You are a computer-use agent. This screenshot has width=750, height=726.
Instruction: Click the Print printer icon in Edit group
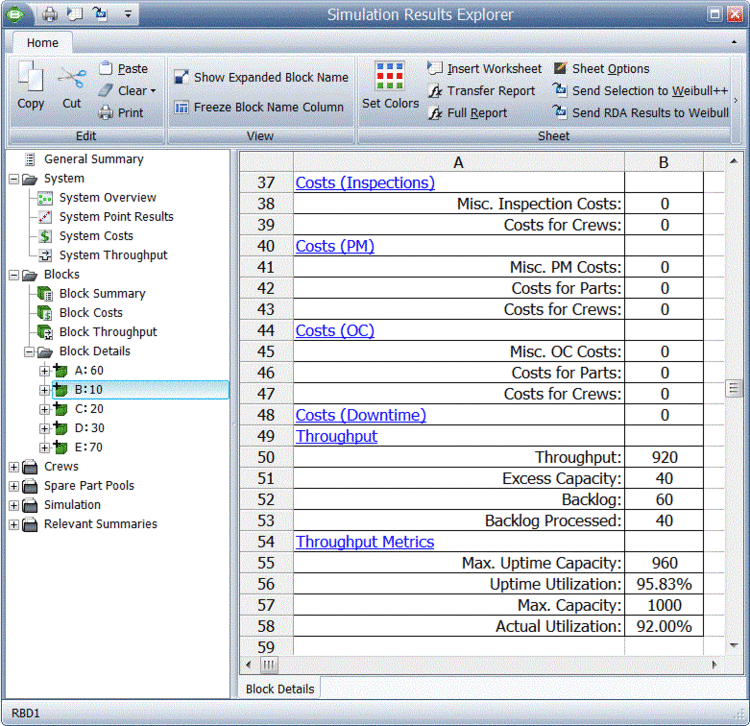tap(105, 112)
